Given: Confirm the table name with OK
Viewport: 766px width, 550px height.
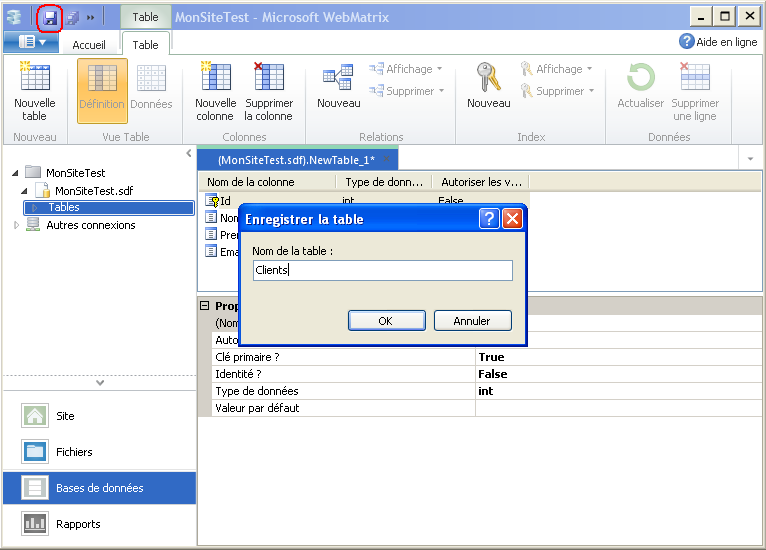Looking at the screenshot, I should 385,321.
